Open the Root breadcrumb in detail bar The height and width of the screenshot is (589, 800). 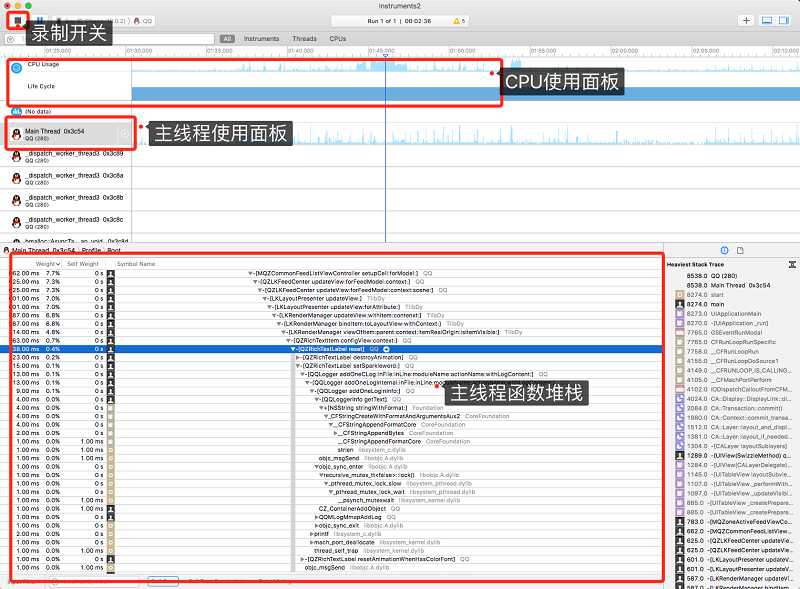tap(114, 251)
